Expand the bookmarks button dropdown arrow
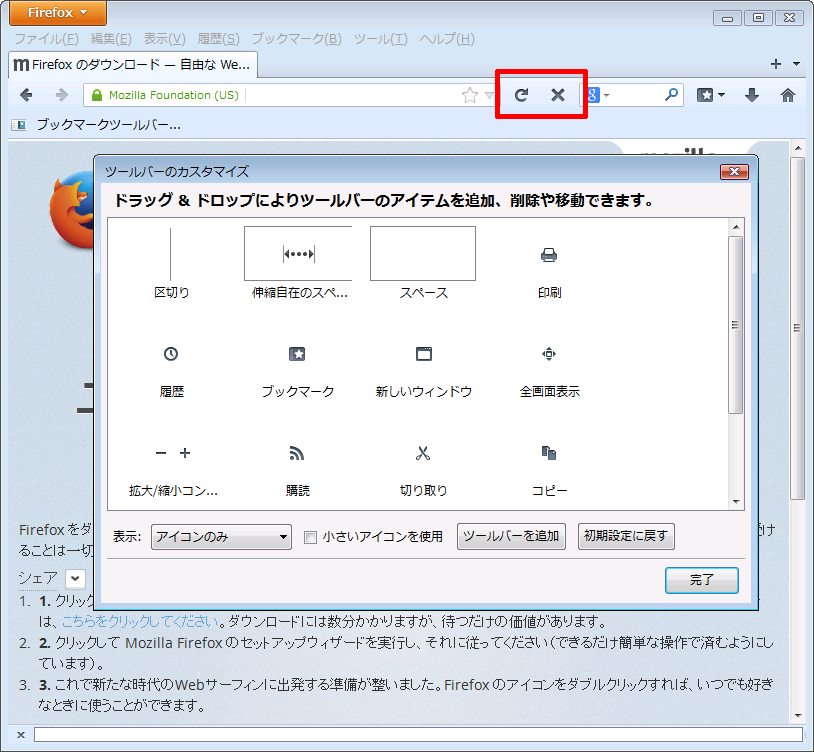 [721, 95]
